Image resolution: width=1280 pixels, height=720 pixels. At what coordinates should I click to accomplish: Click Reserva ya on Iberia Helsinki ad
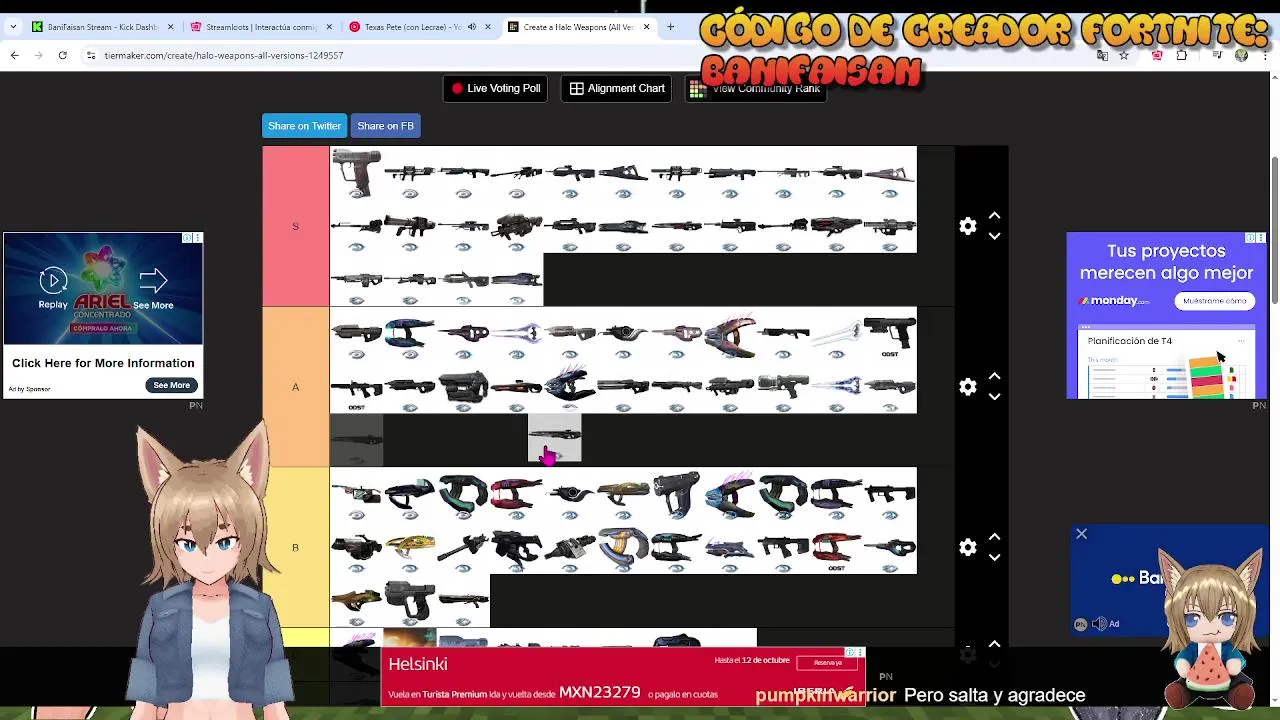[827, 663]
